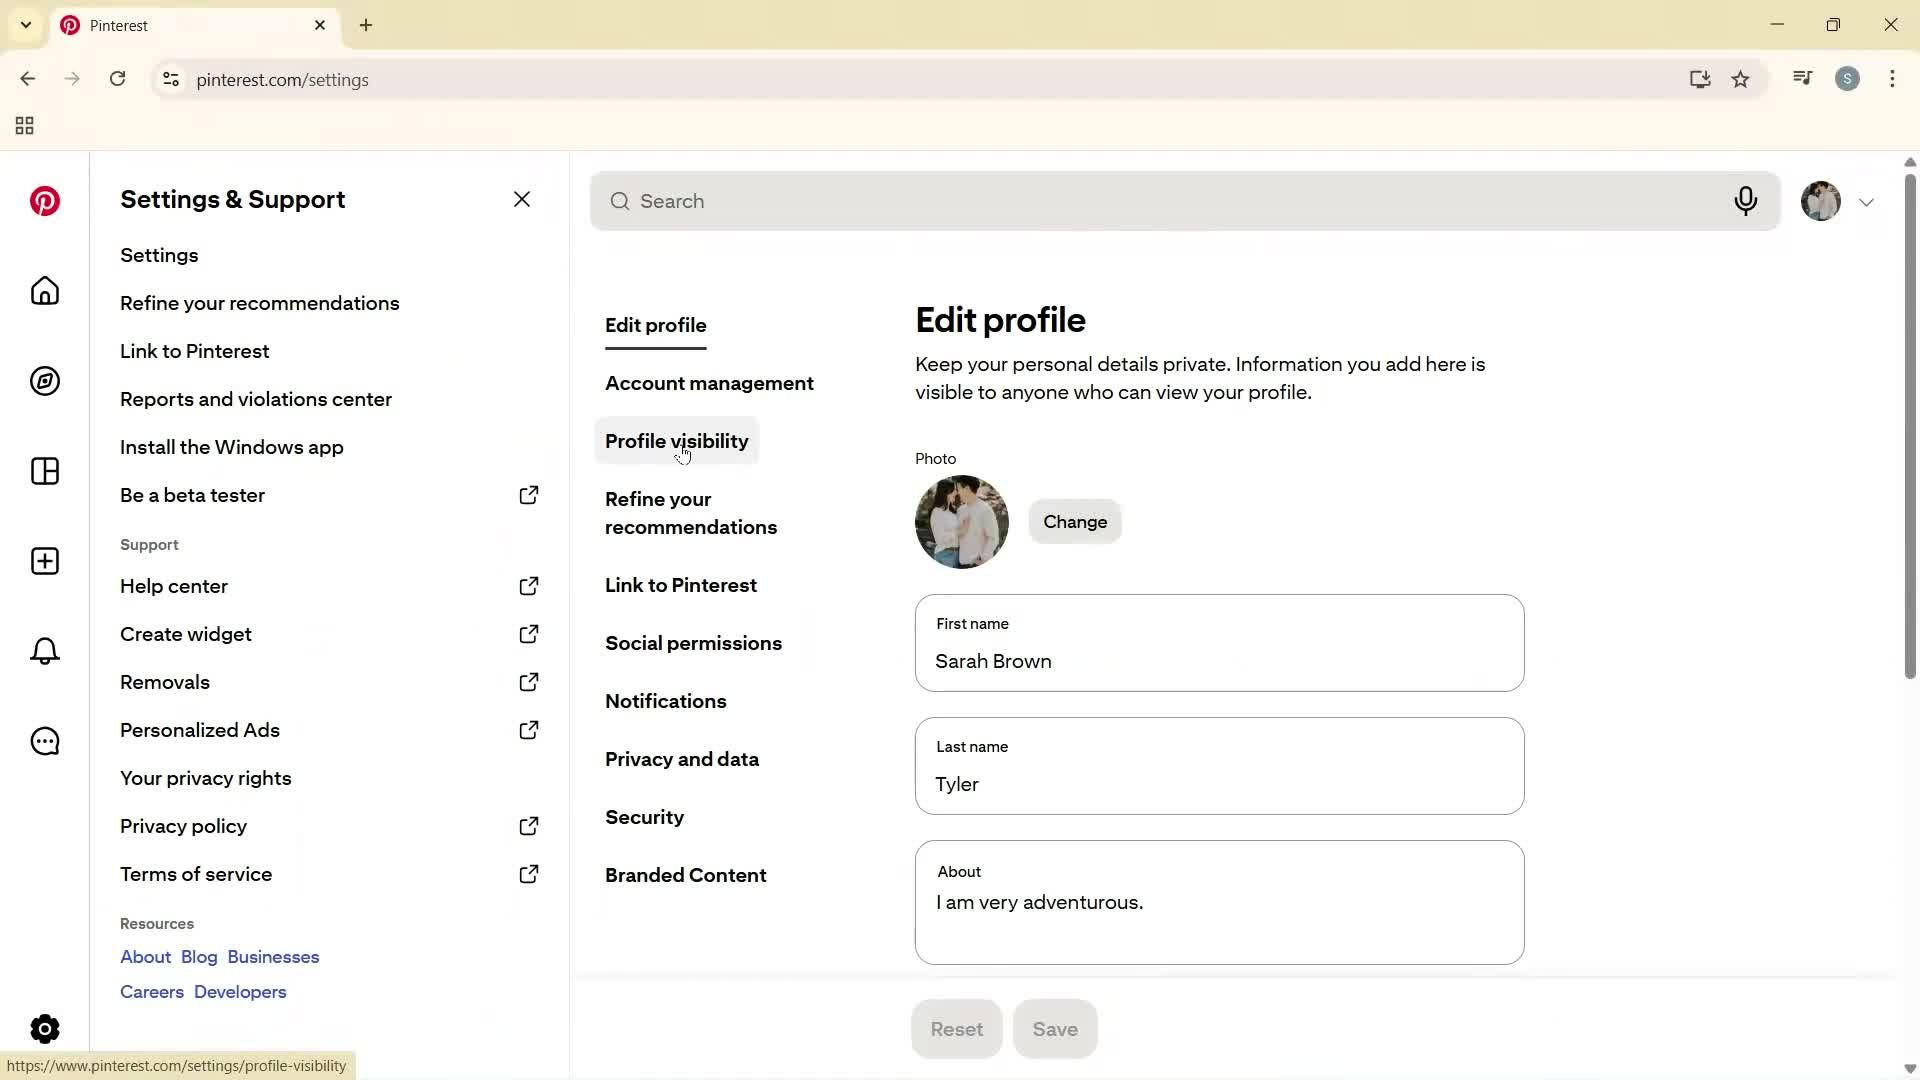The width and height of the screenshot is (1920, 1080).
Task: Open the About link under Resources
Action: [144, 957]
